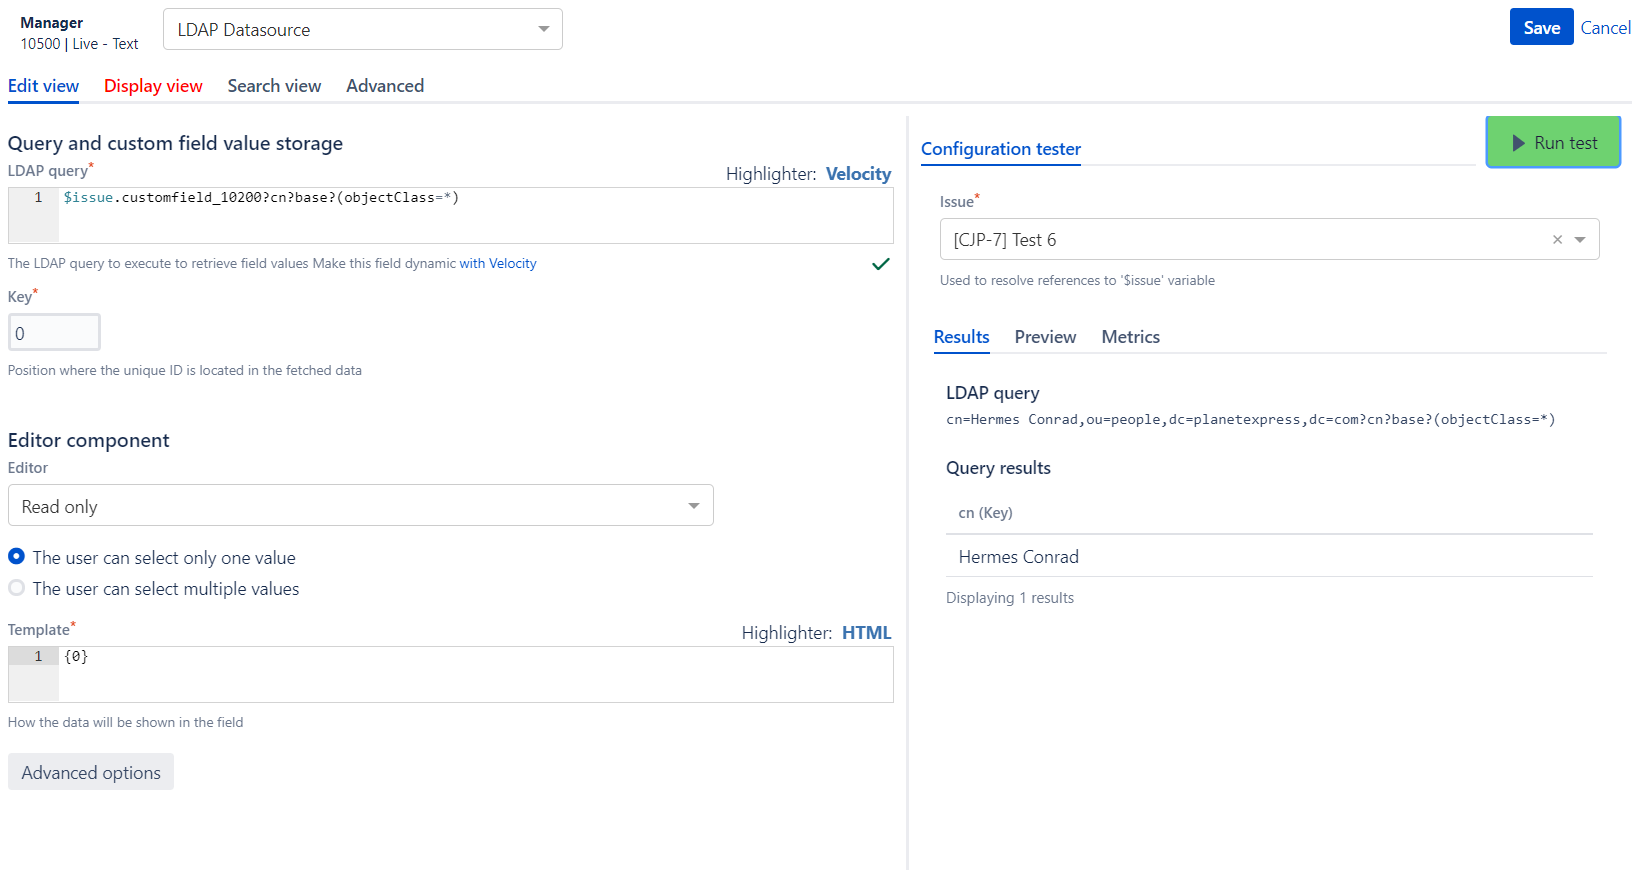Switch to the Preview tab

[1045, 337]
